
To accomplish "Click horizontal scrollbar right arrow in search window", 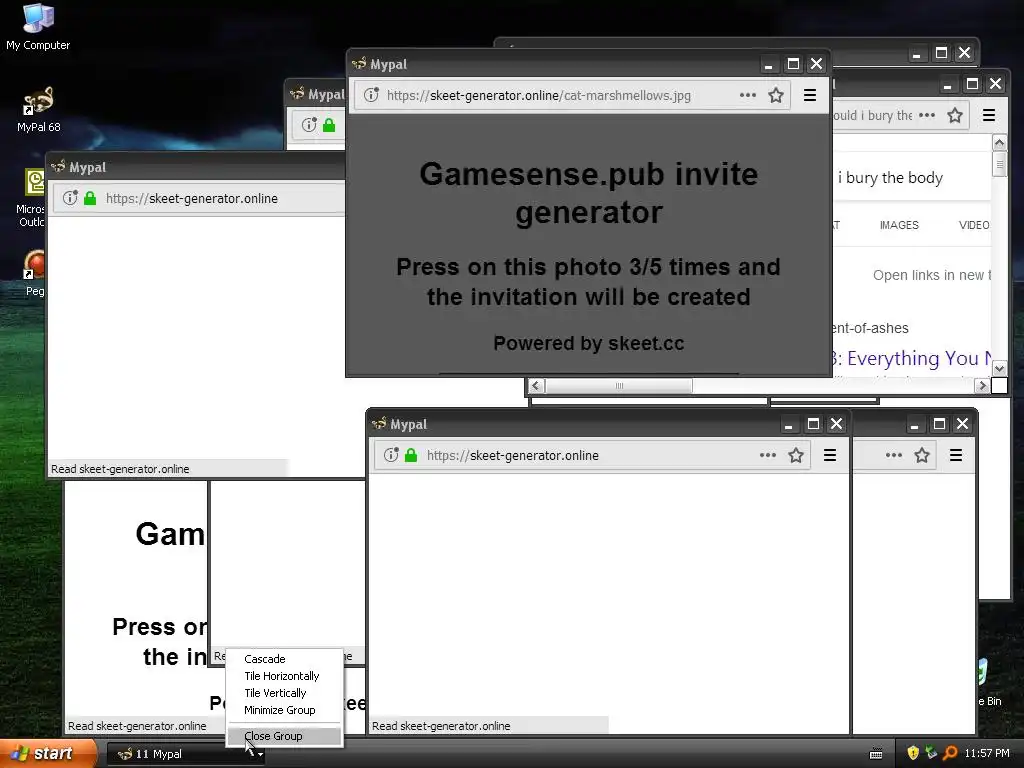I will pos(982,385).
